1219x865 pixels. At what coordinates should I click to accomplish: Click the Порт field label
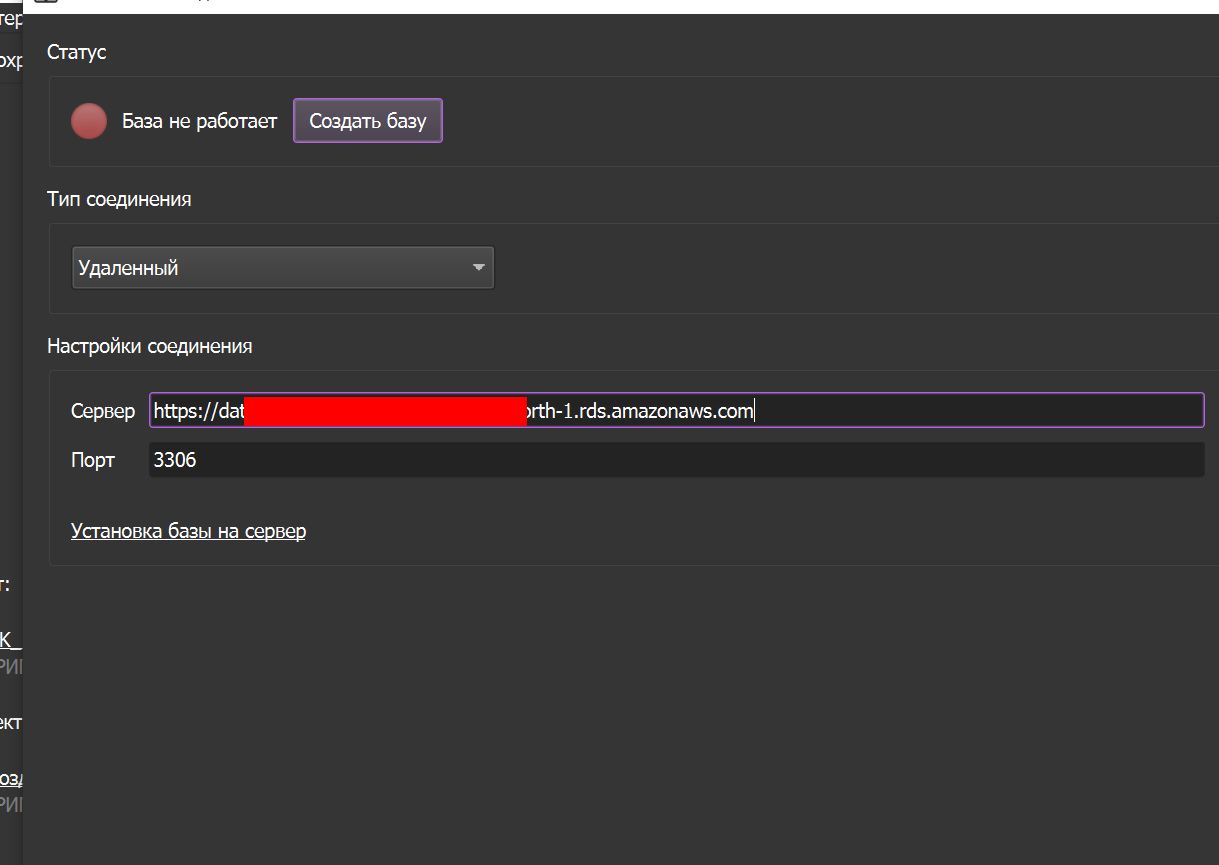92,461
